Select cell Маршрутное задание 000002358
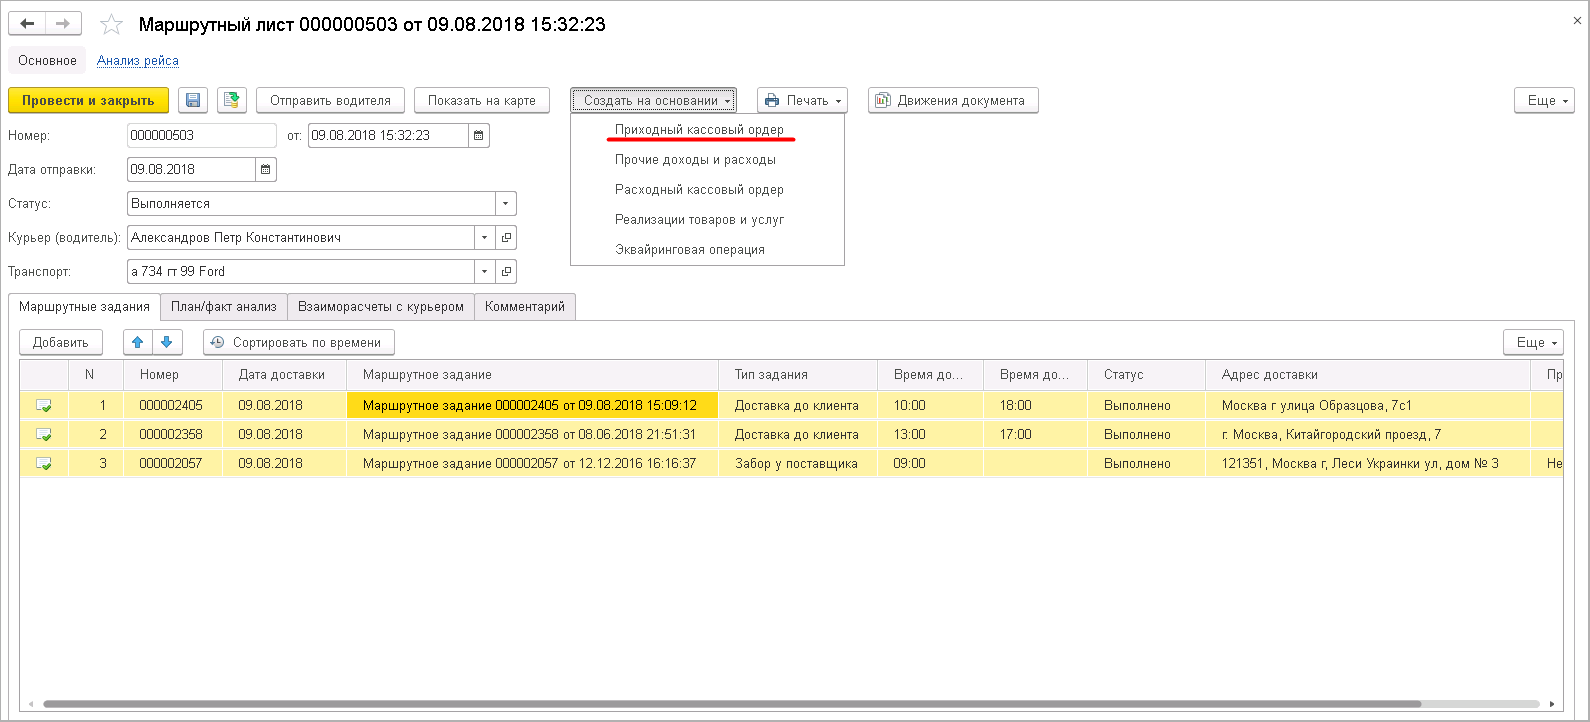1590x722 pixels. pyautogui.click(x=532, y=434)
